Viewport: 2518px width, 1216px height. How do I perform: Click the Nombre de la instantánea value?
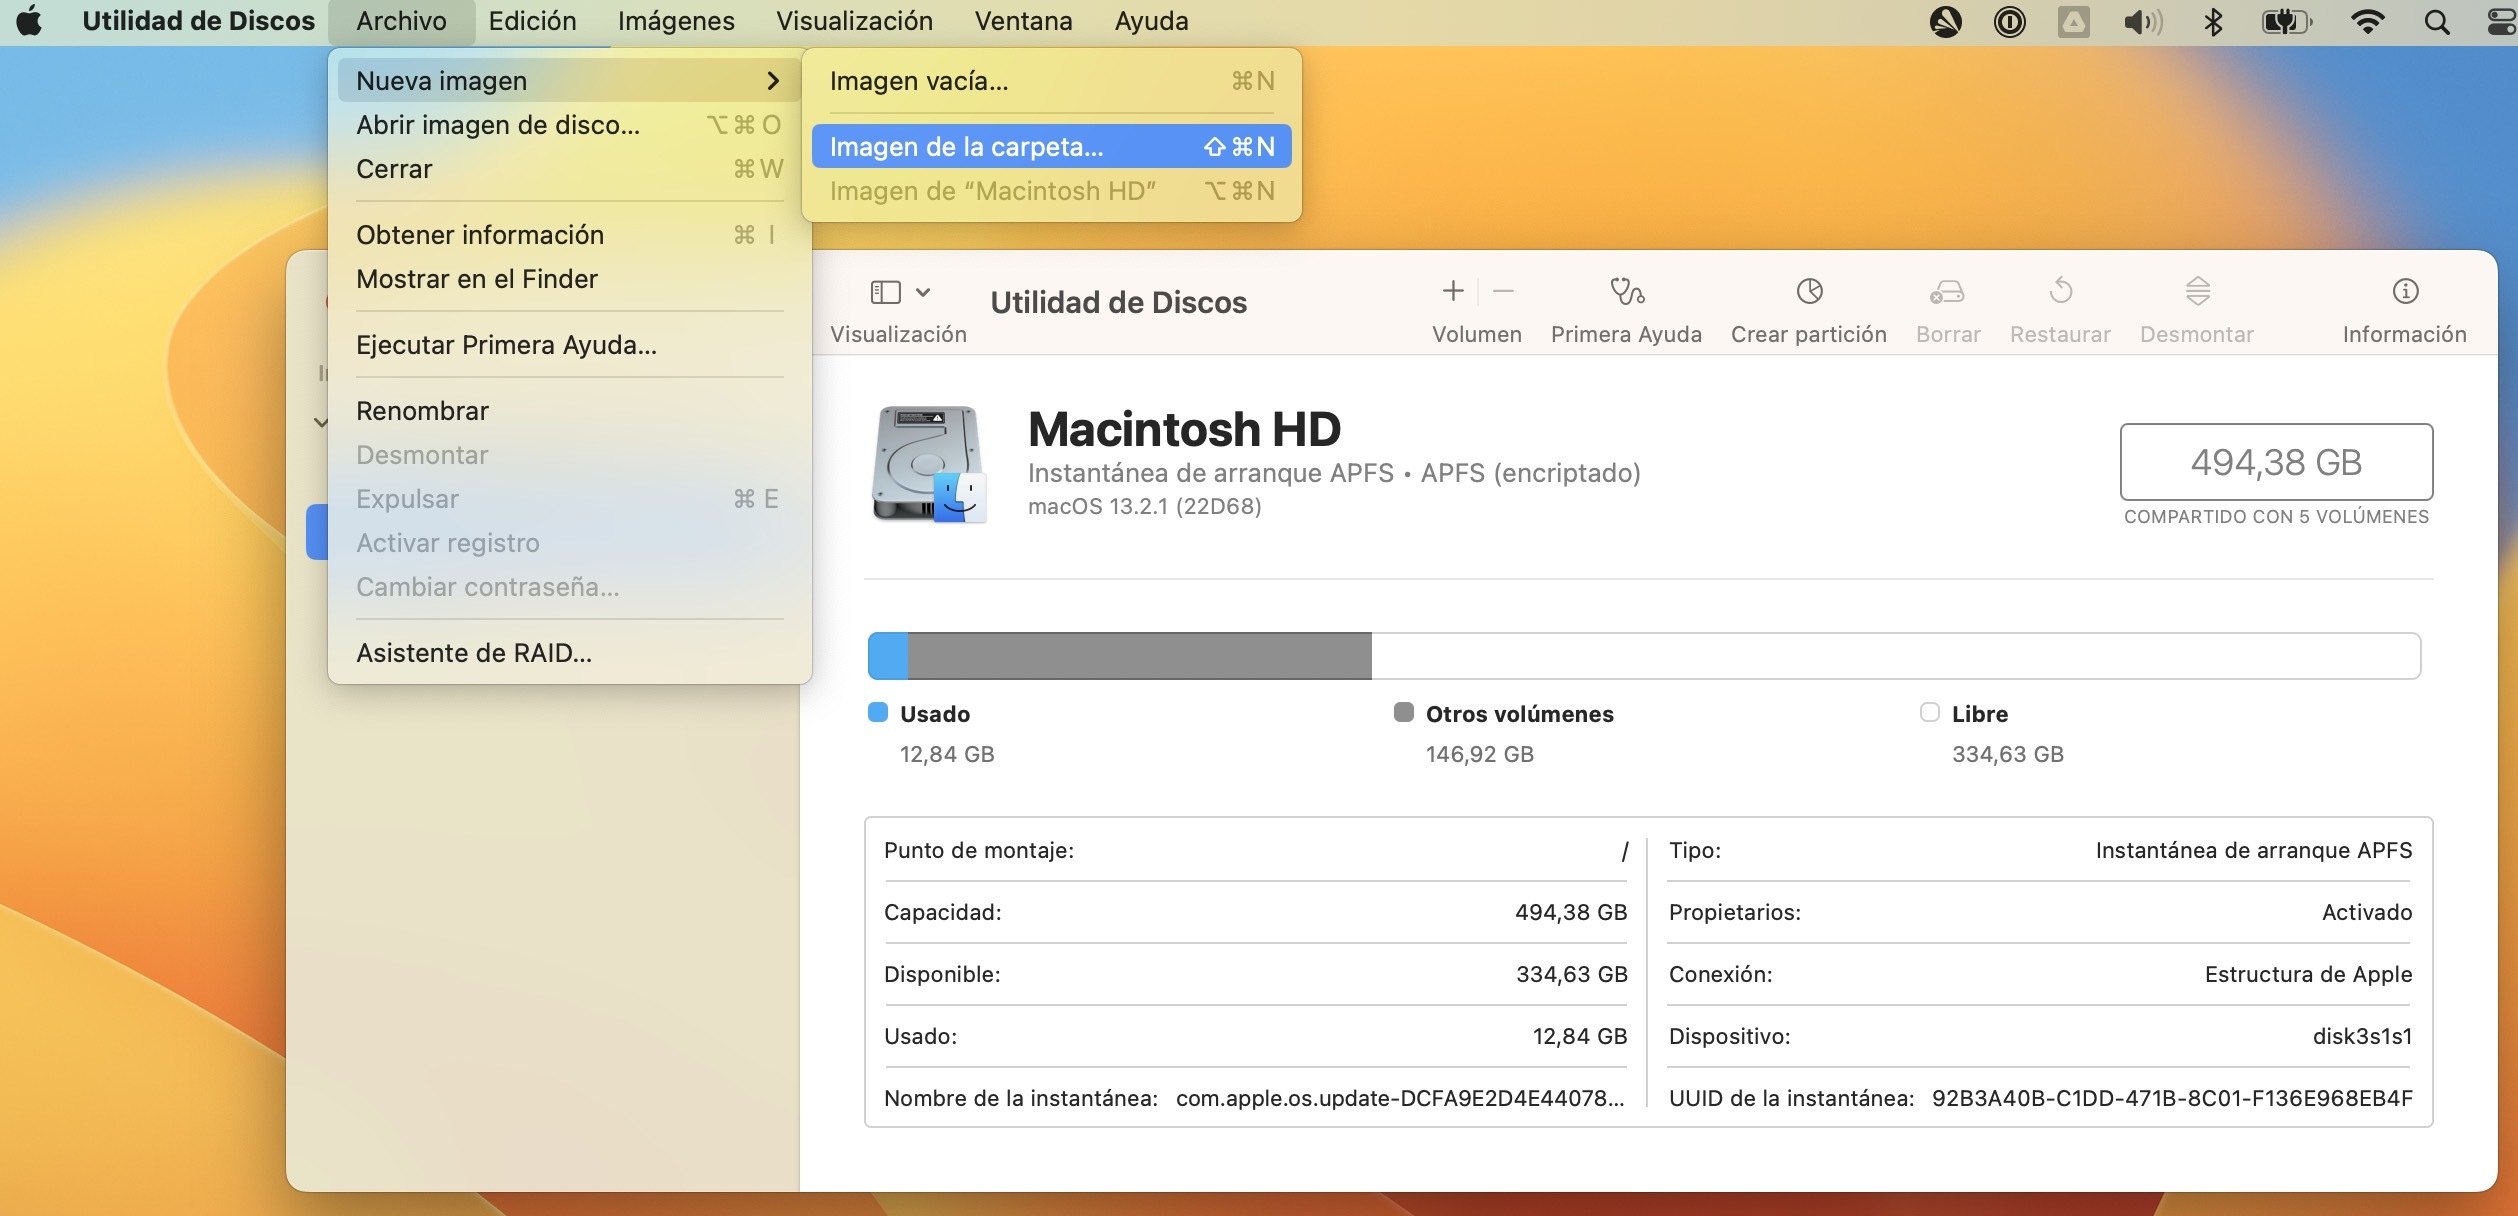[1400, 1098]
